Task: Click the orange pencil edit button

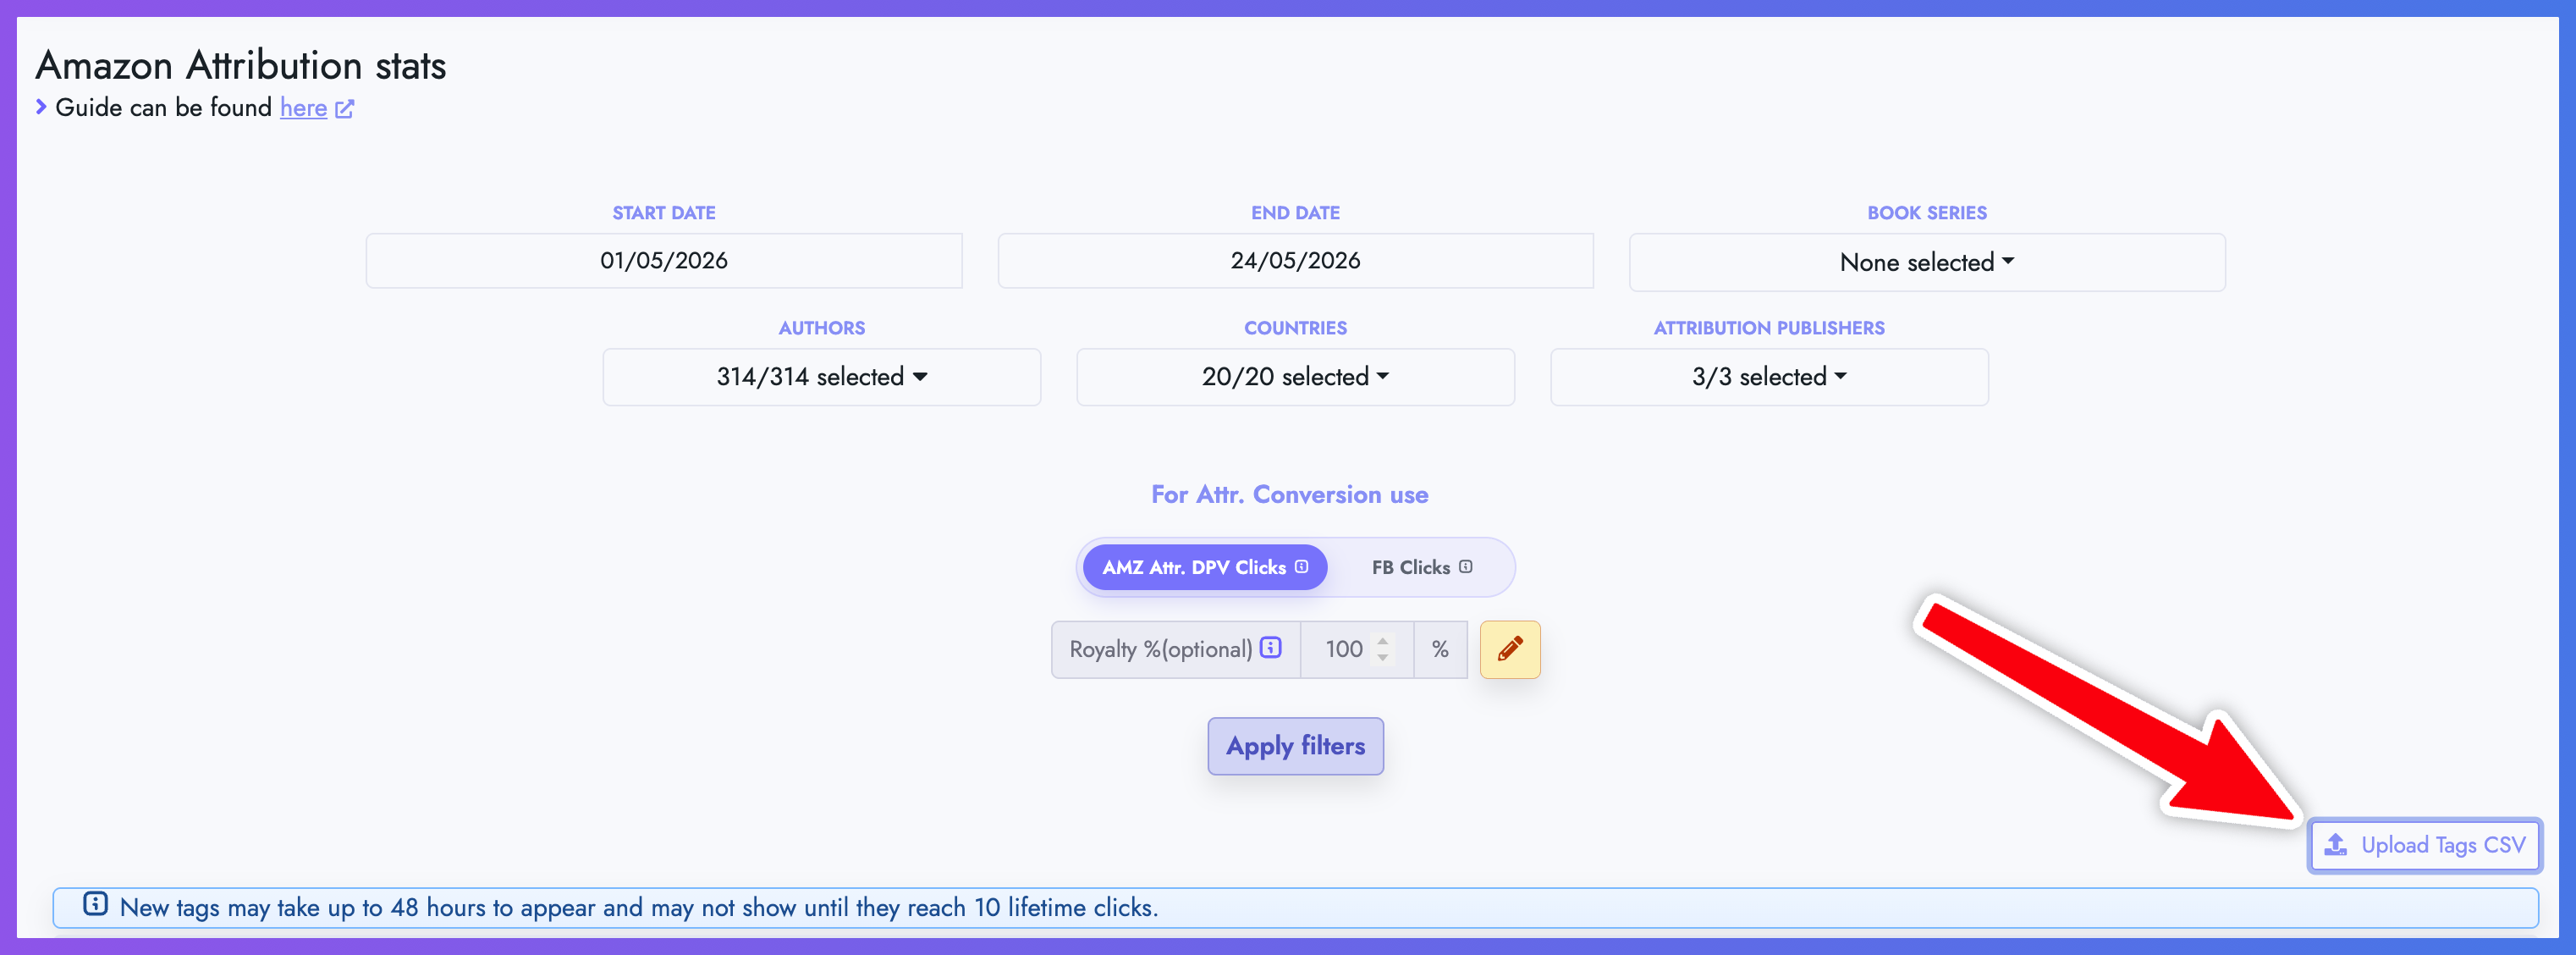Action: pos(1509,650)
